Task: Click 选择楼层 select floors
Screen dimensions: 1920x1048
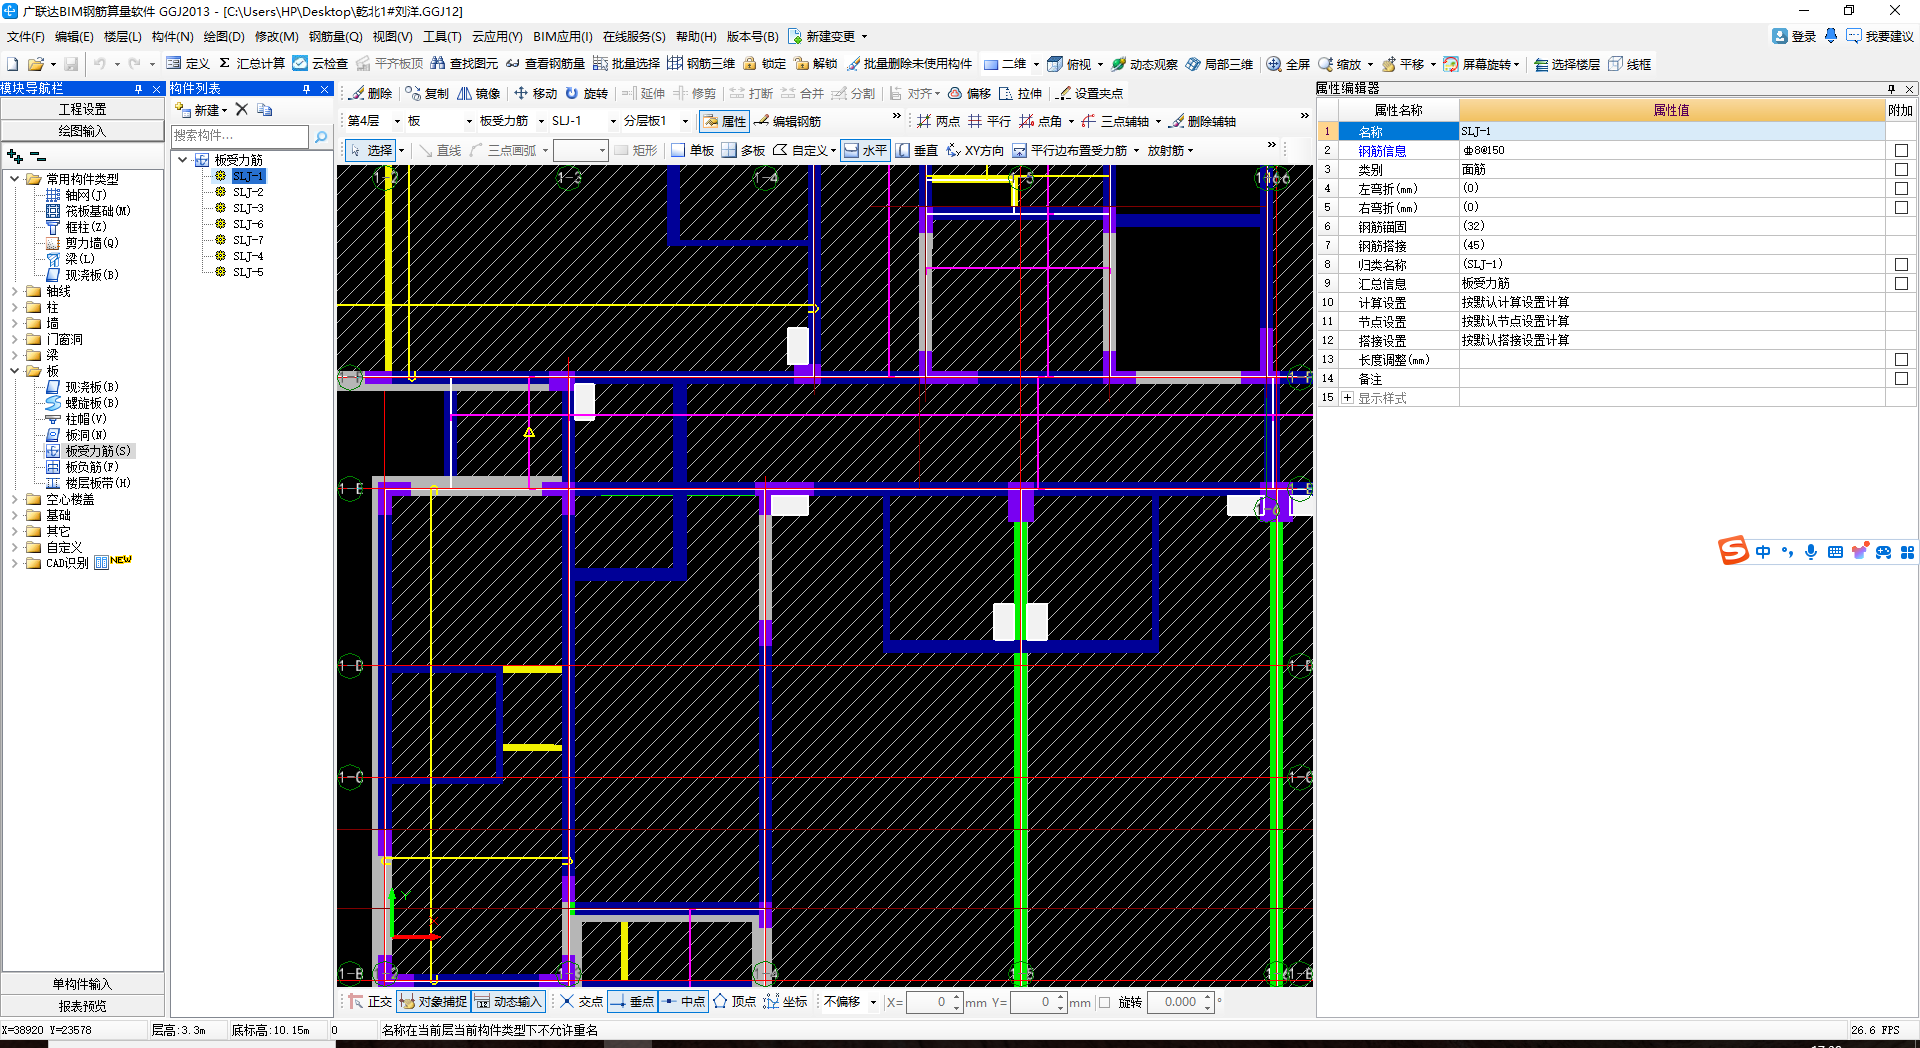Action: 1566,64
